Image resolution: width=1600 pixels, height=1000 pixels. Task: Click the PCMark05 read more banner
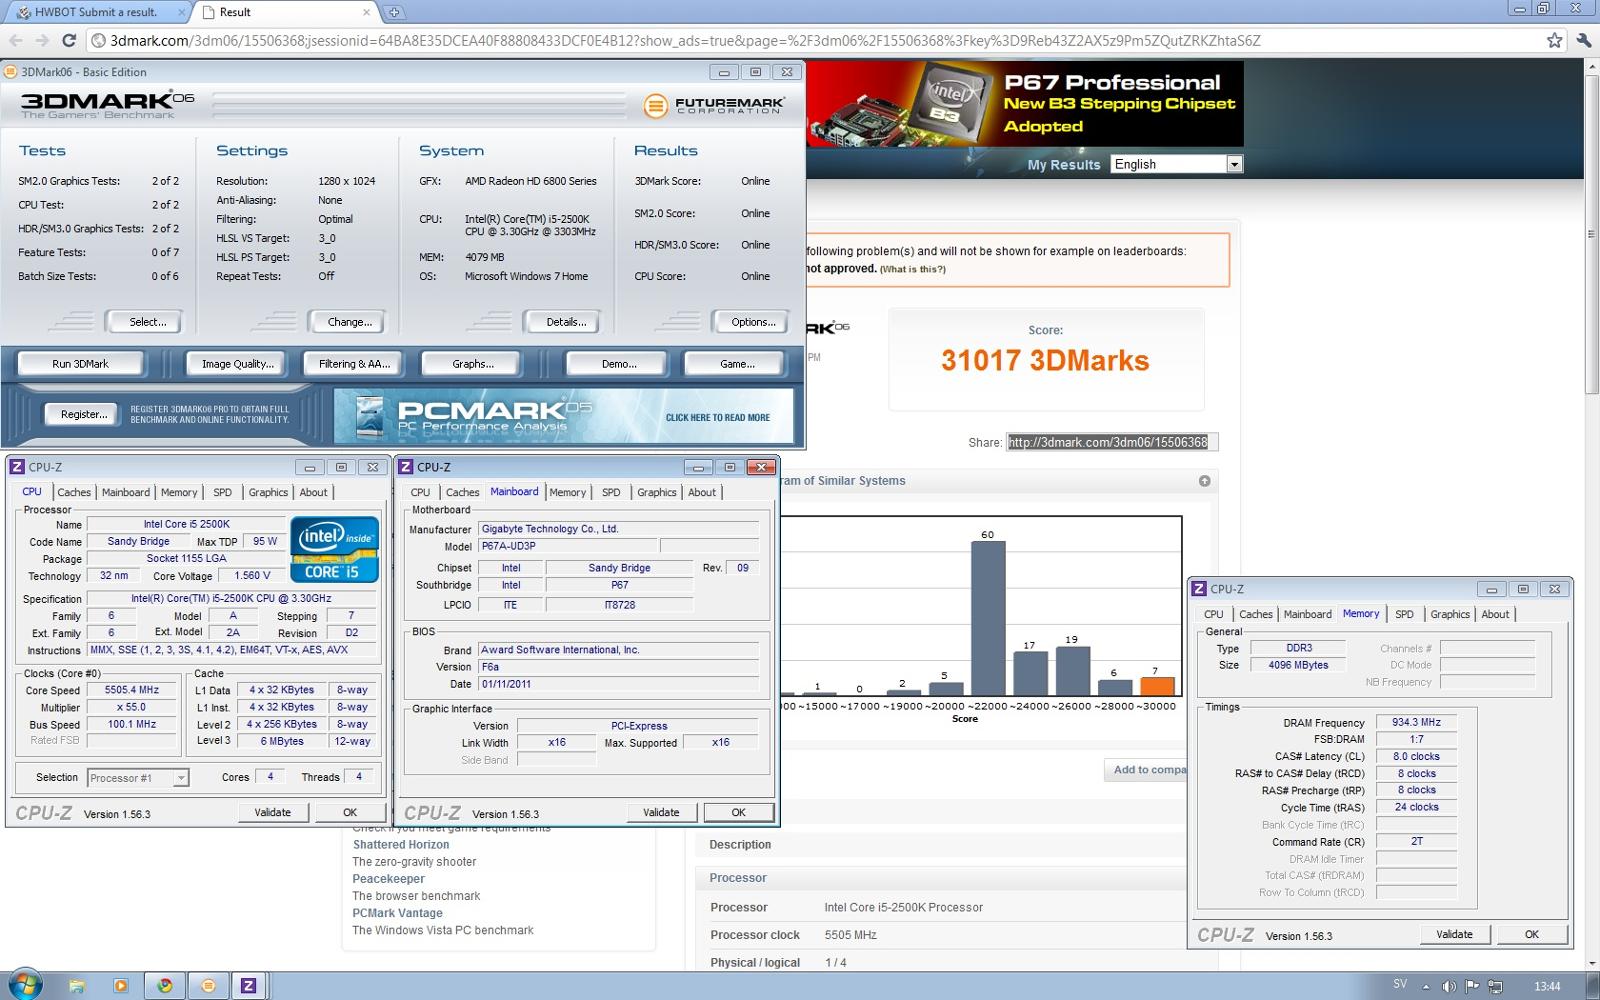pos(564,416)
